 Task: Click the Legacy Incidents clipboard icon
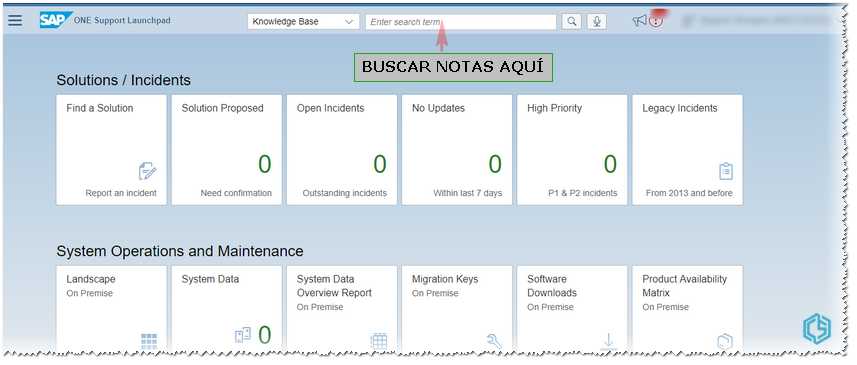[x=725, y=172]
